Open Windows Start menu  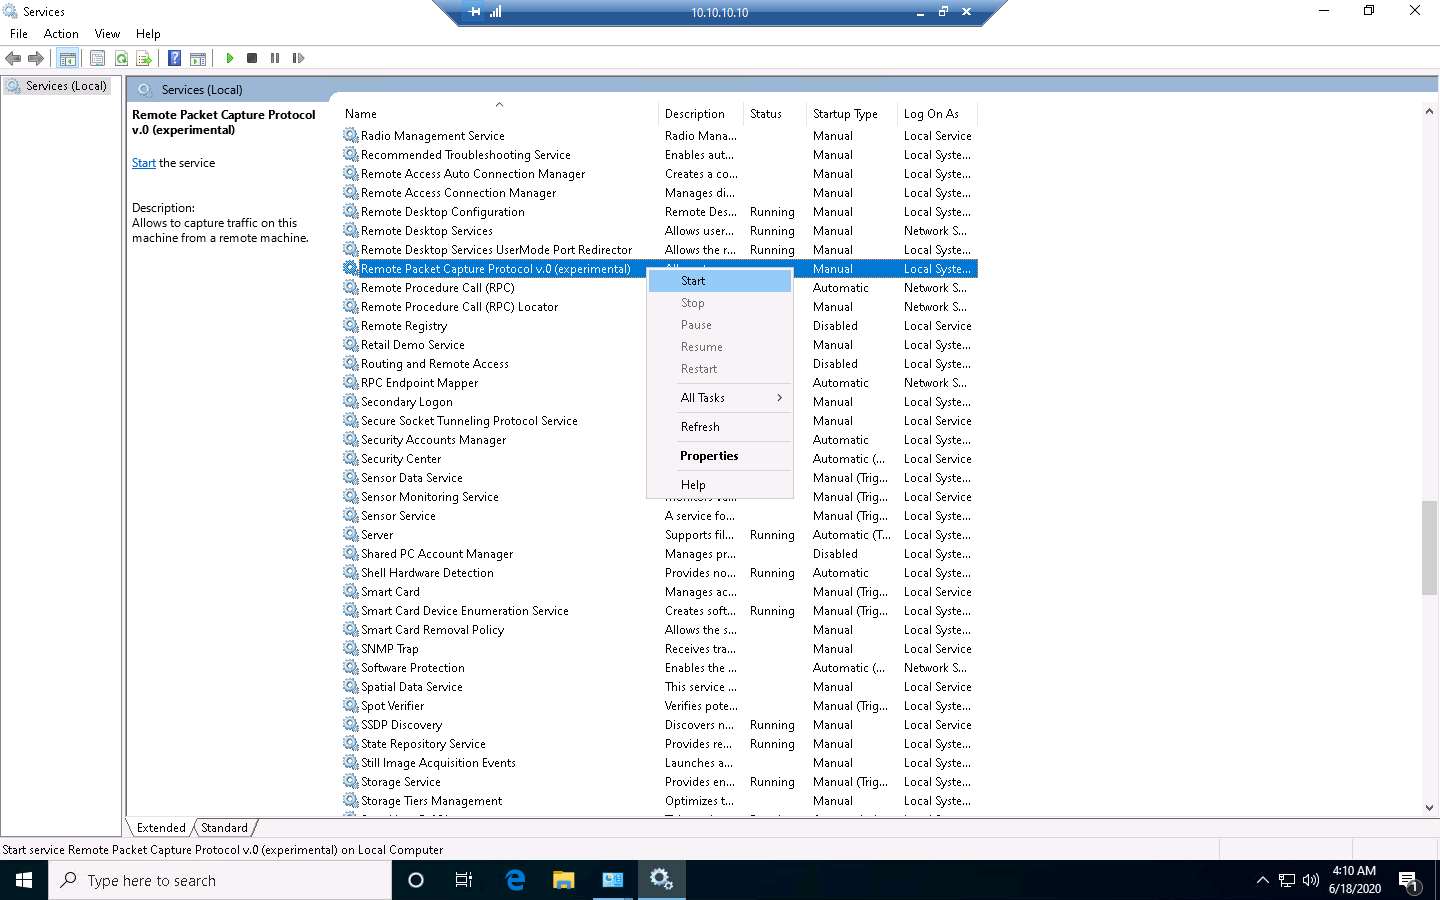pyautogui.click(x=24, y=880)
